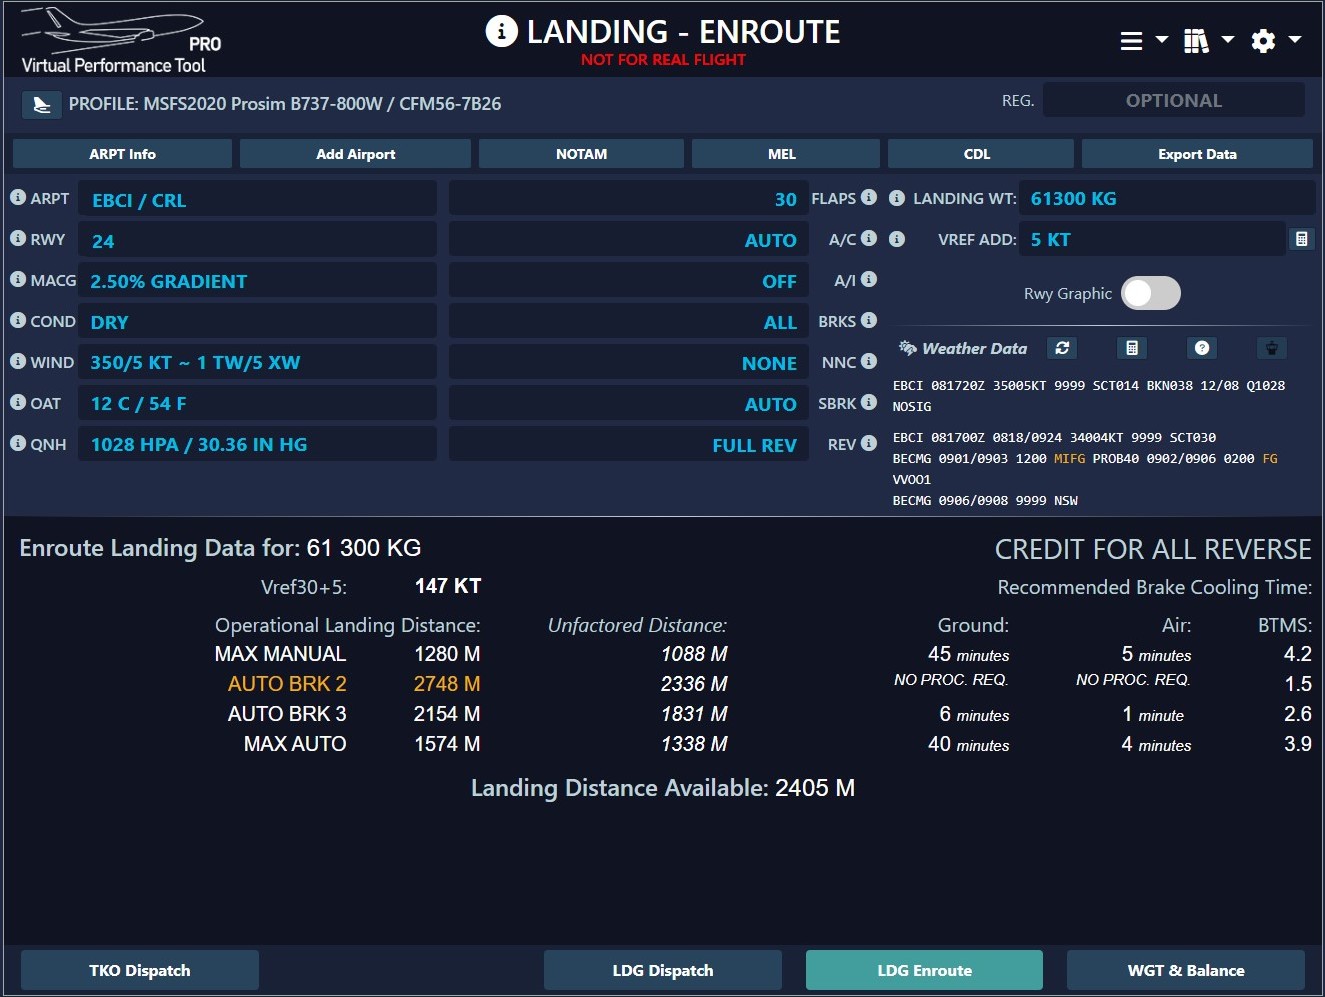
Task: Click the info icon beside LANDING - ENROUTE title
Action: pyautogui.click(x=501, y=31)
